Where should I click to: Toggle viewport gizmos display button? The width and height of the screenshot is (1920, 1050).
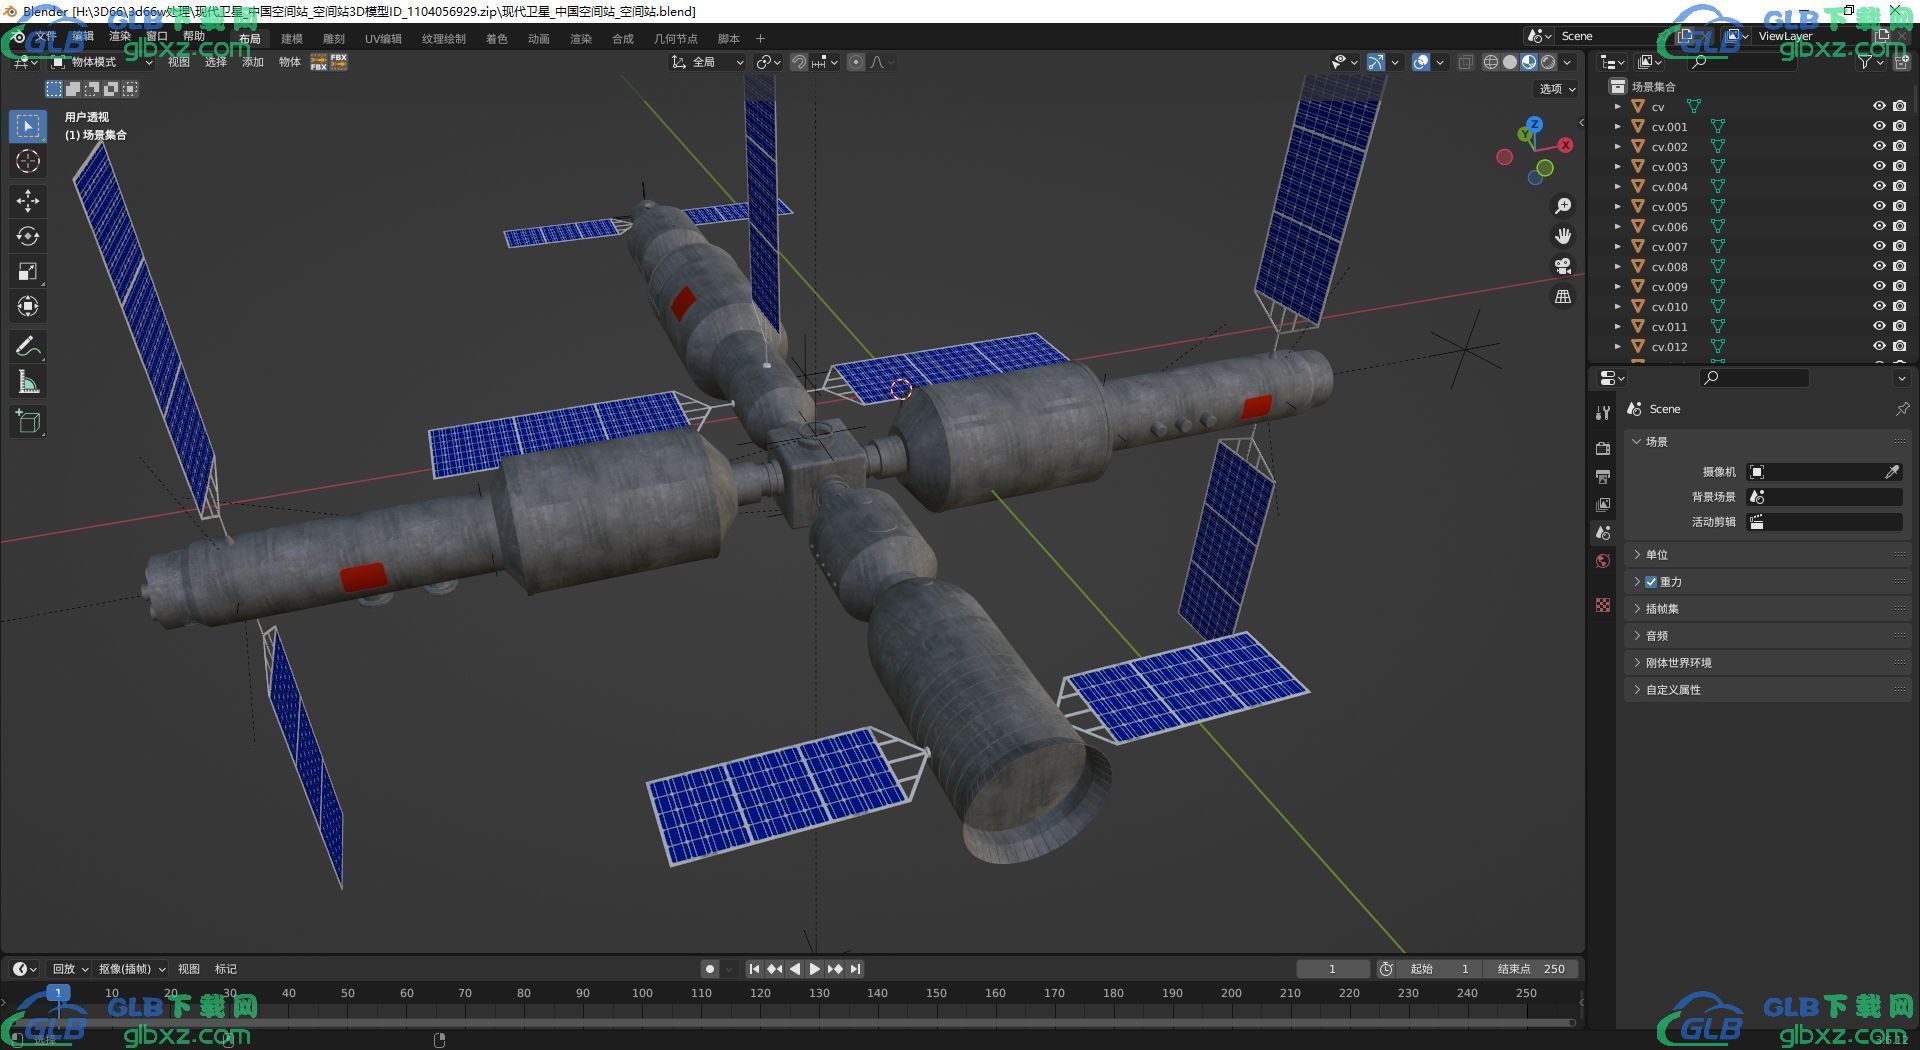[x=1376, y=62]
